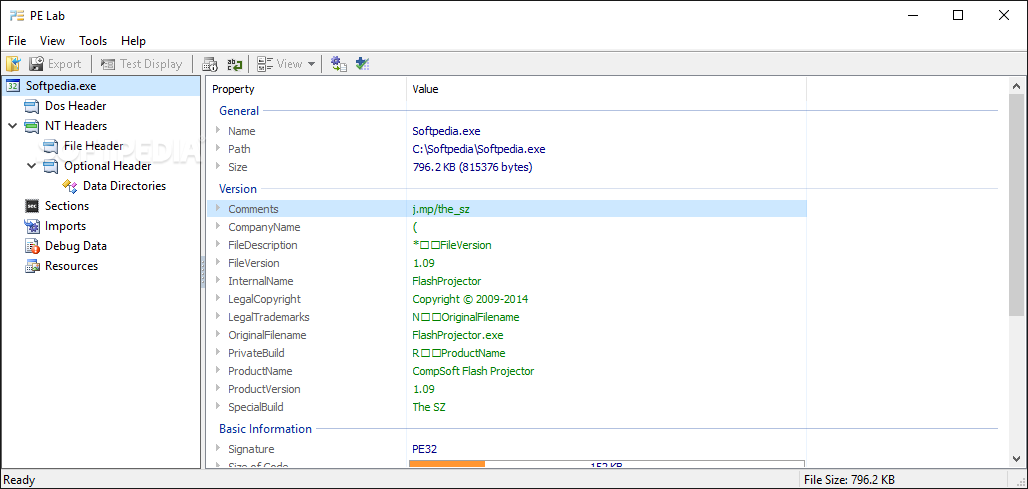Select the value 796.2 KB (815376 bytes)
This screenshot has height=489, width=1028.
pos(472,167)
